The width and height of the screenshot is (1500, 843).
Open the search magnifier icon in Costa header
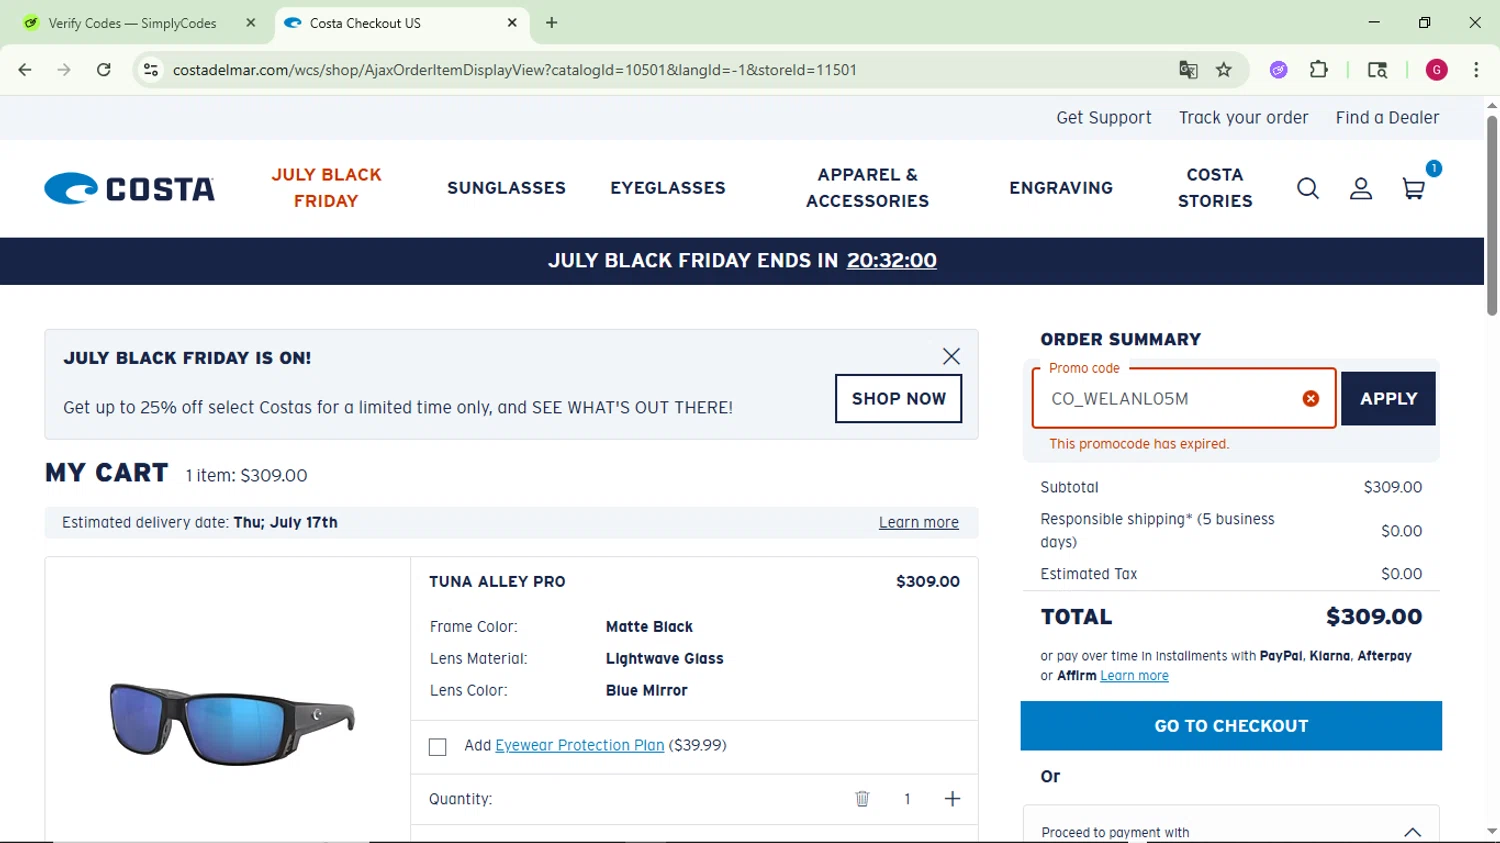click(1307, 188)
